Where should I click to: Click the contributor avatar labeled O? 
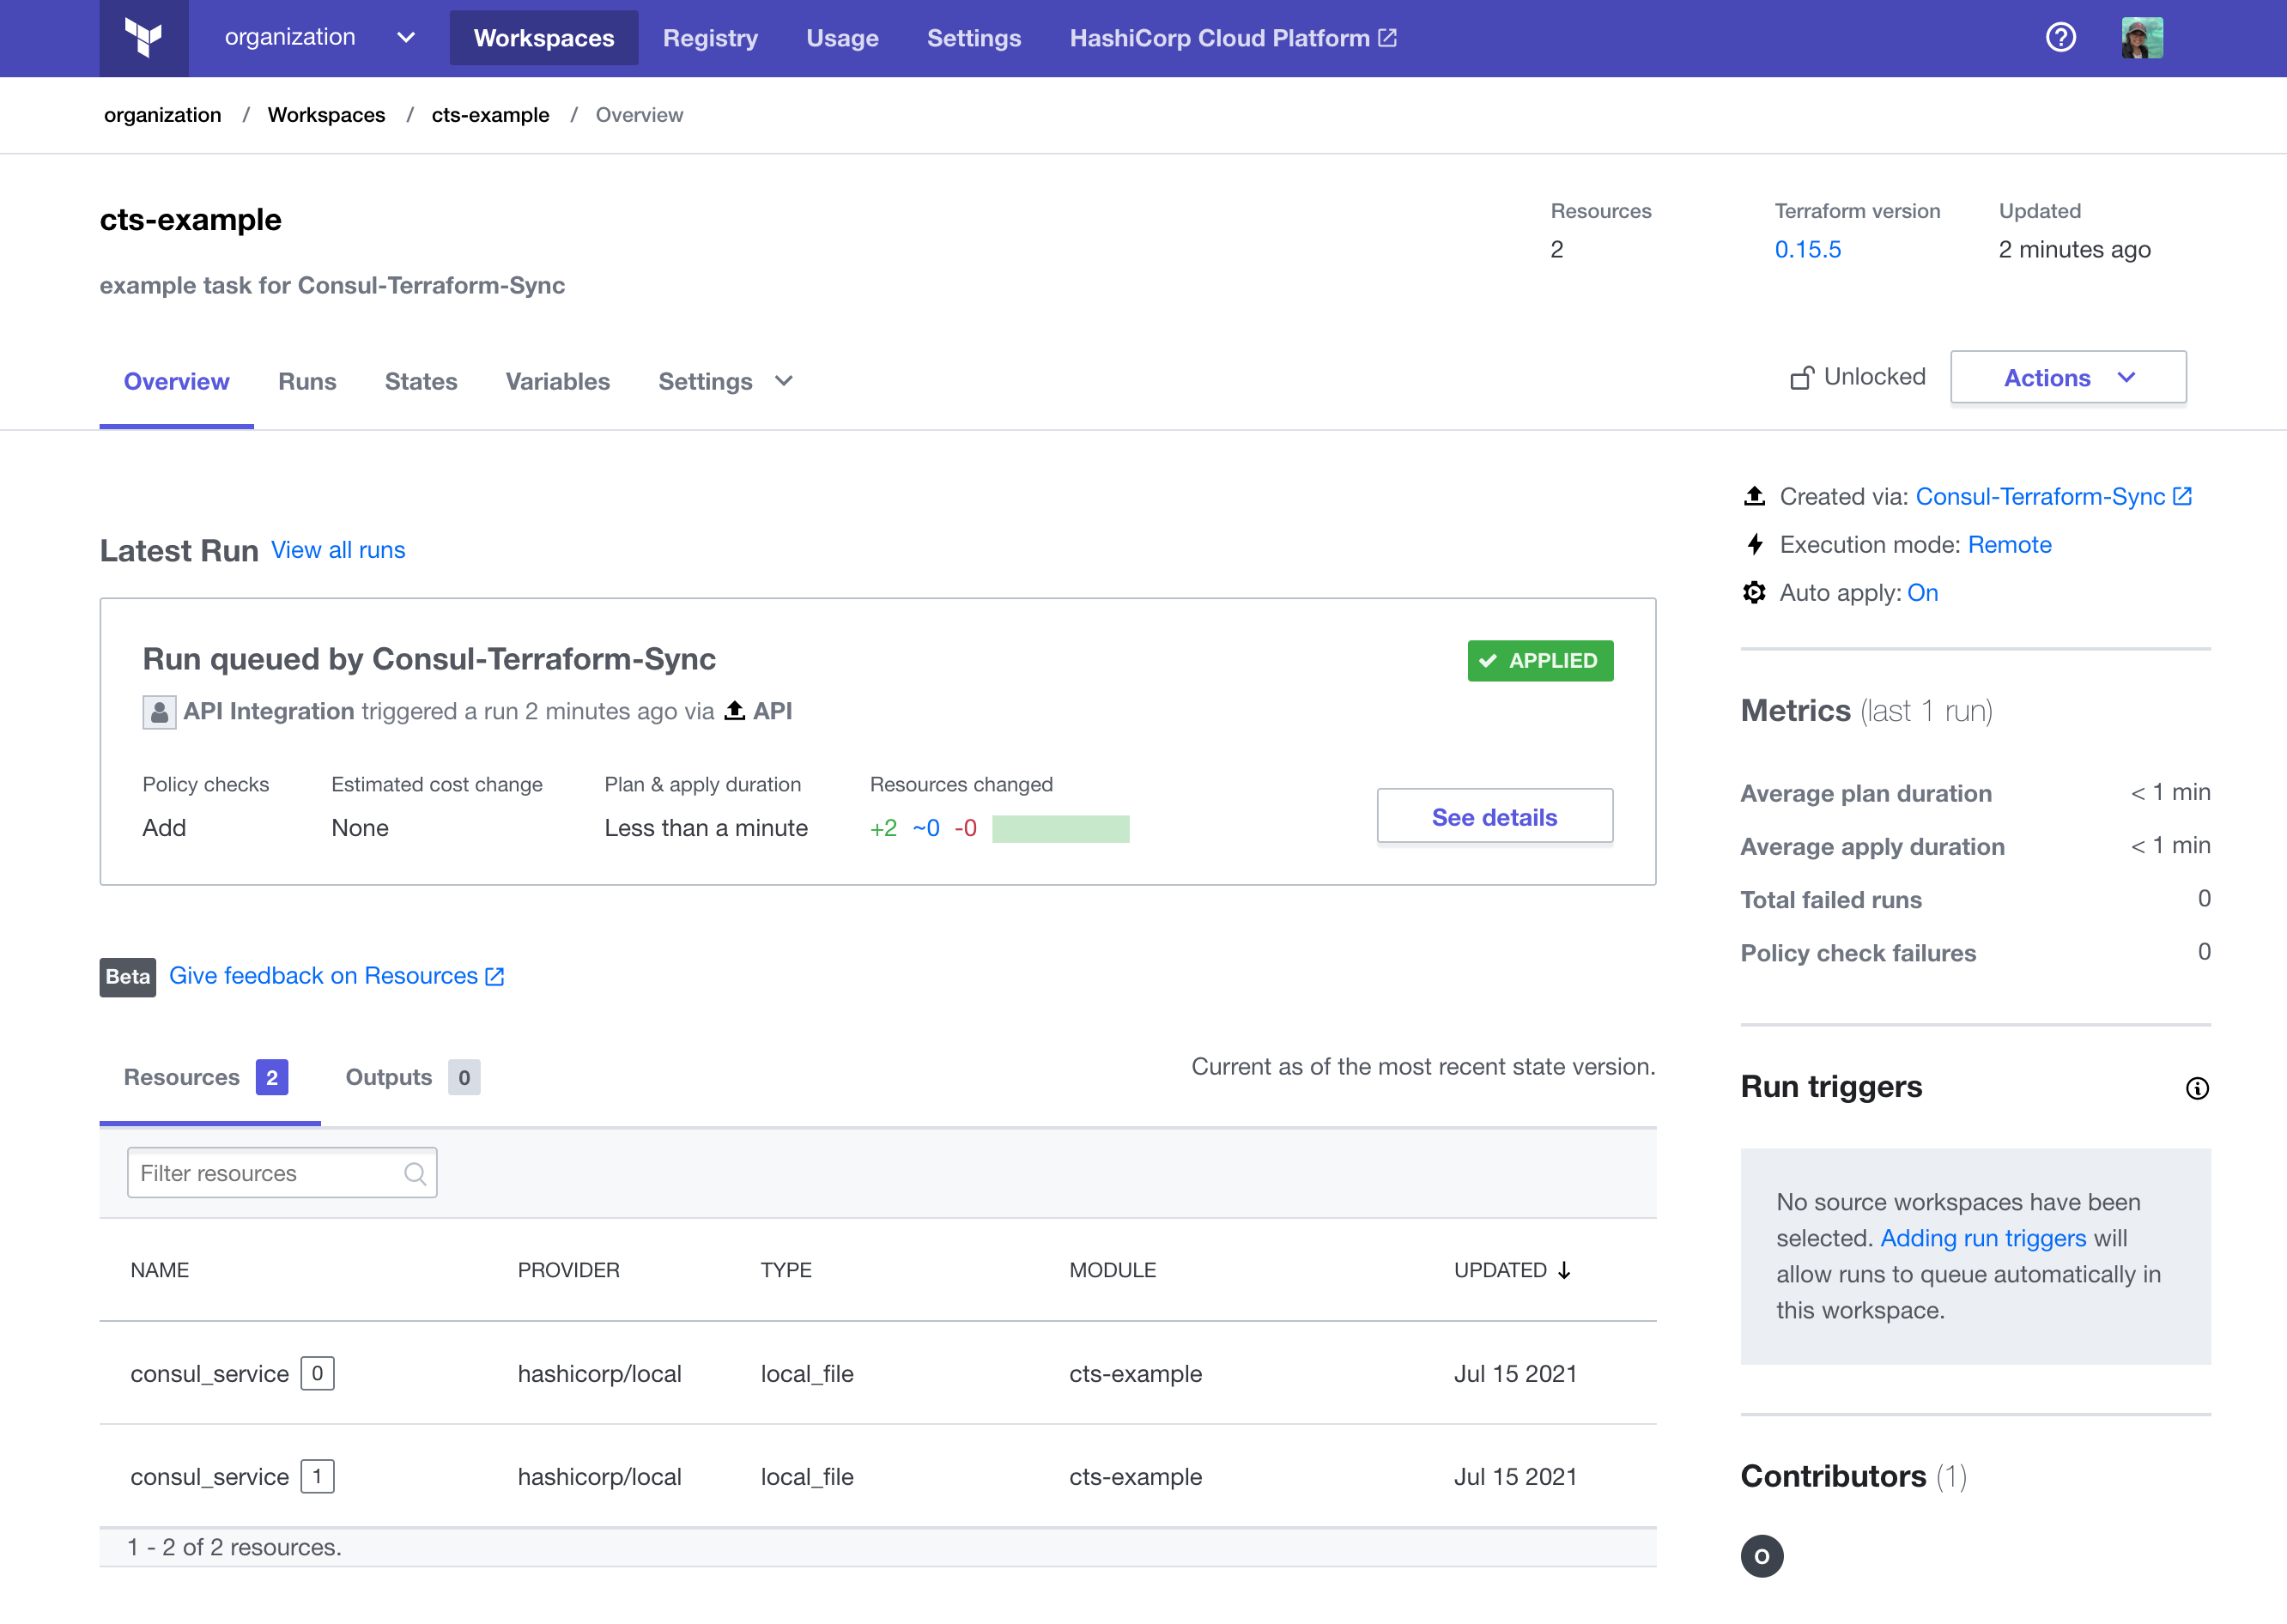(1762, 1556)
